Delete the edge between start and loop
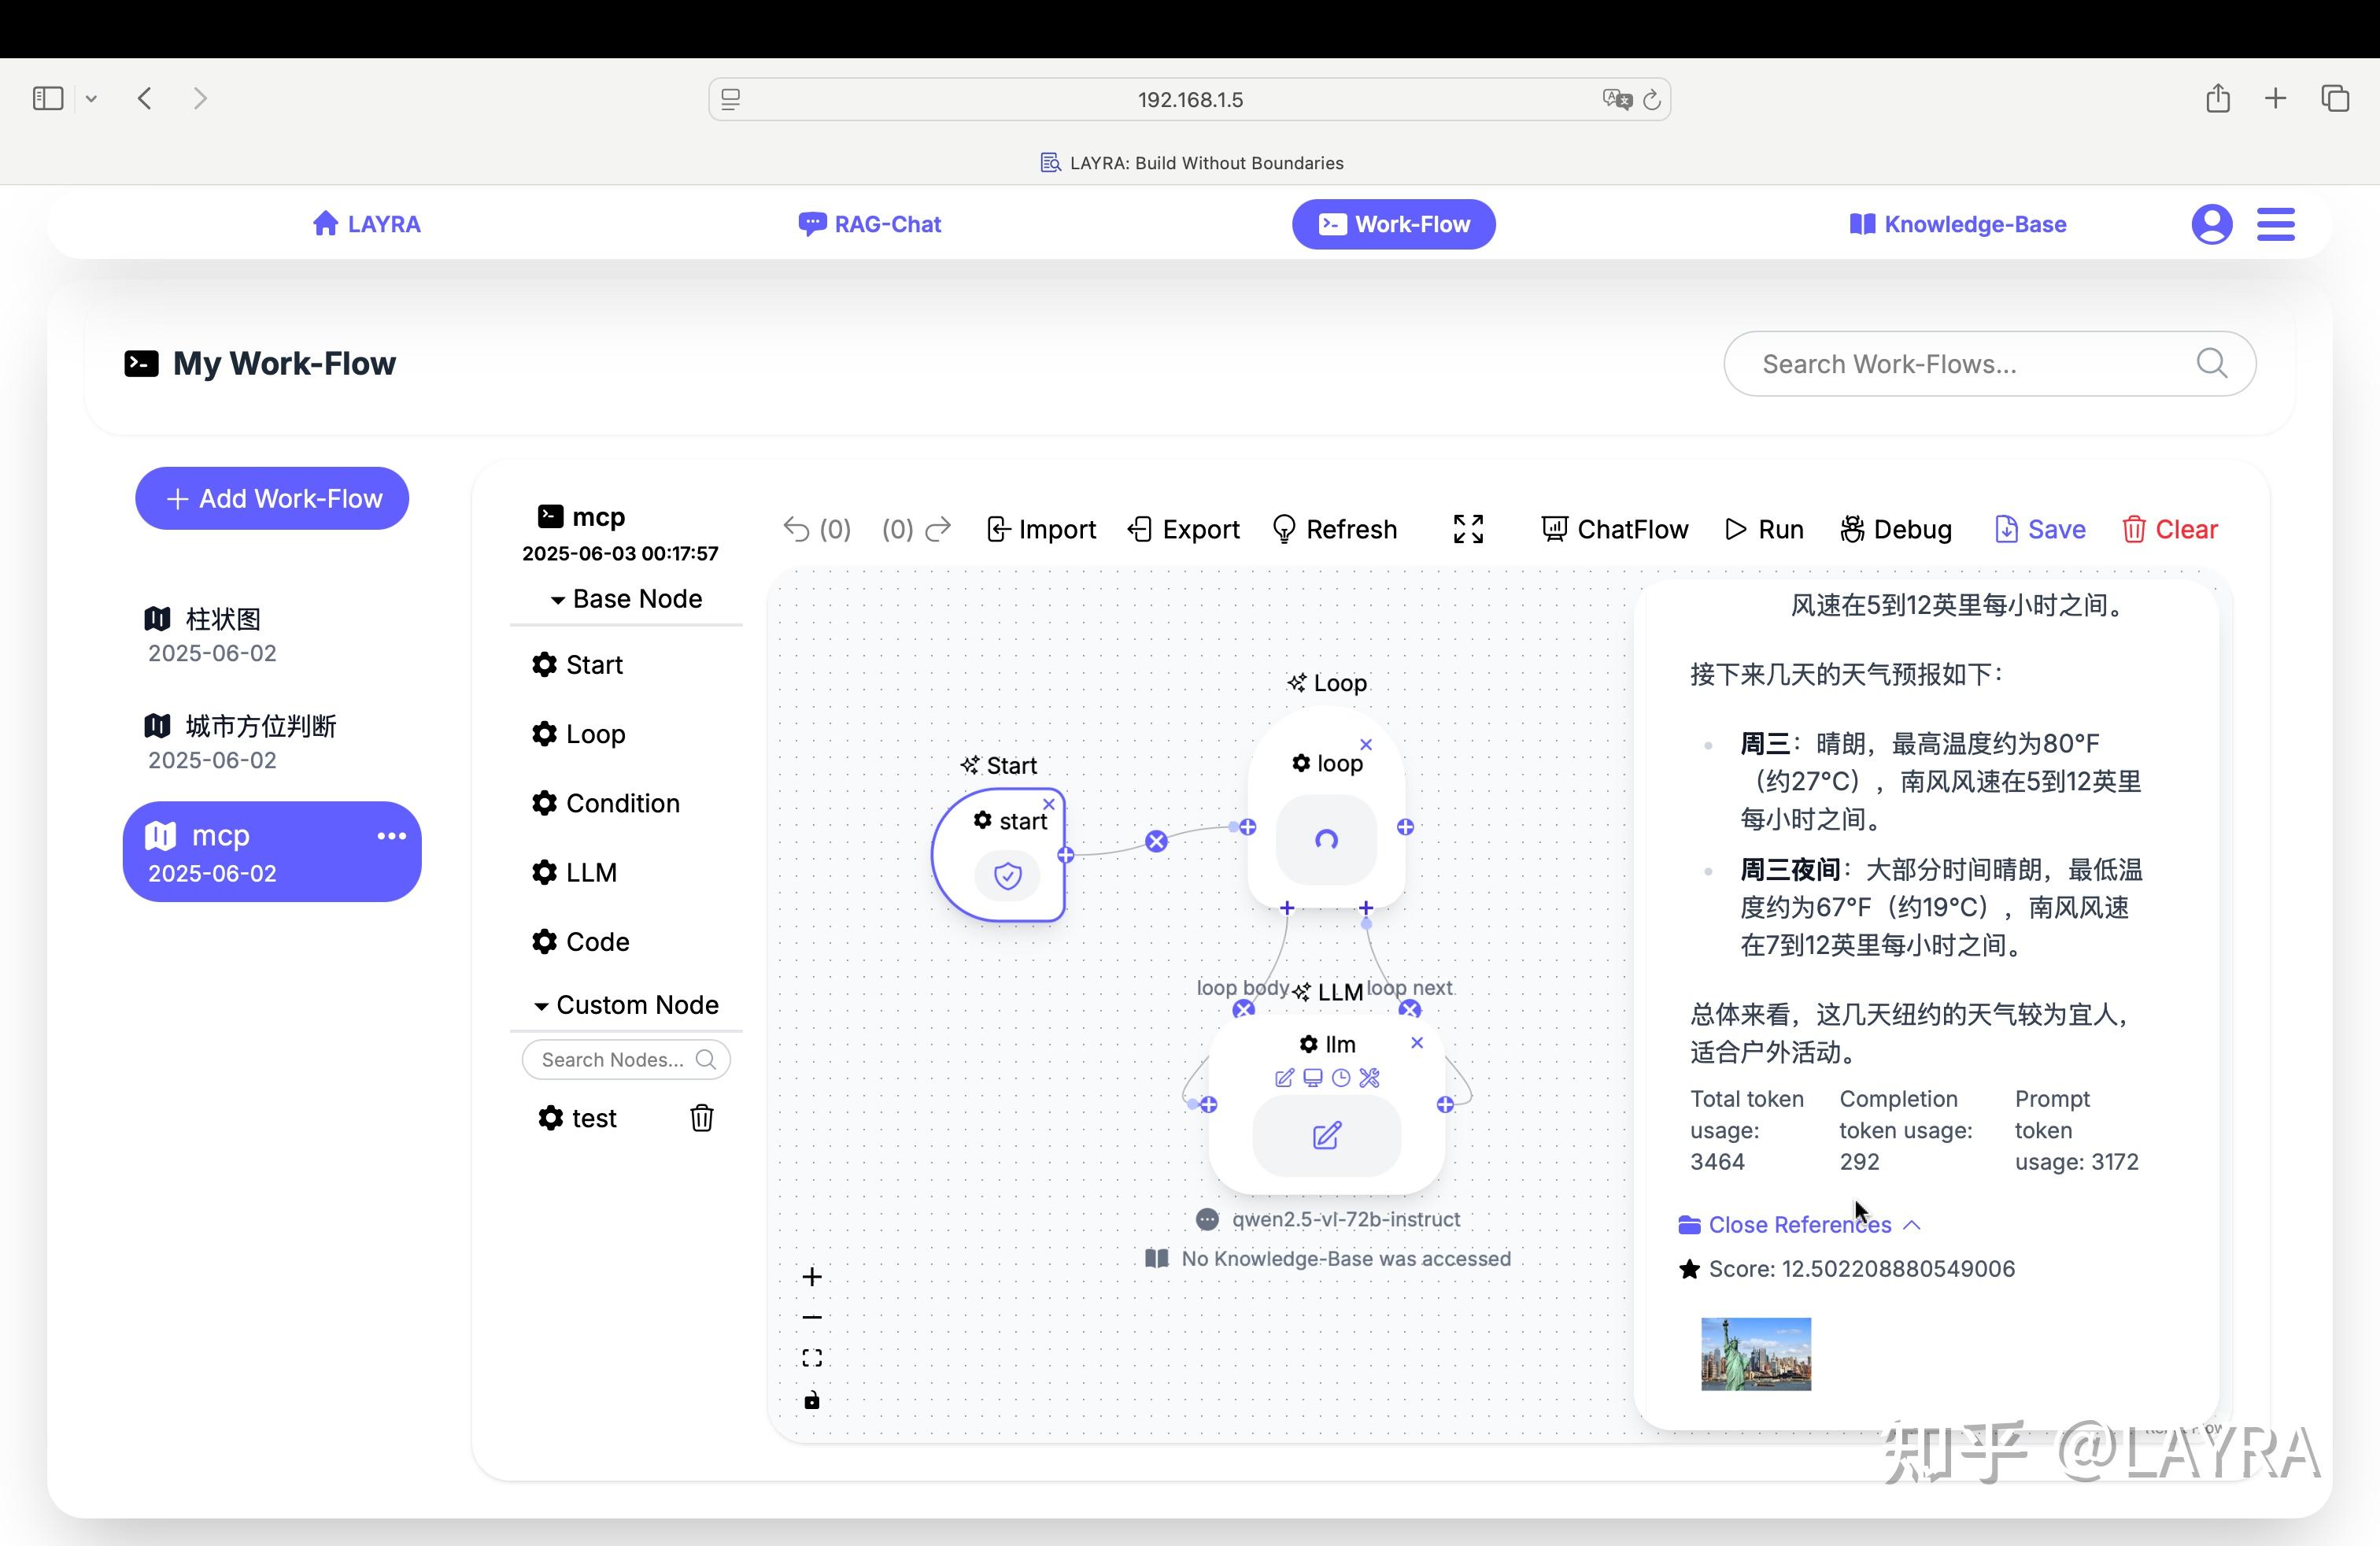 click(x=1157, y=841)
